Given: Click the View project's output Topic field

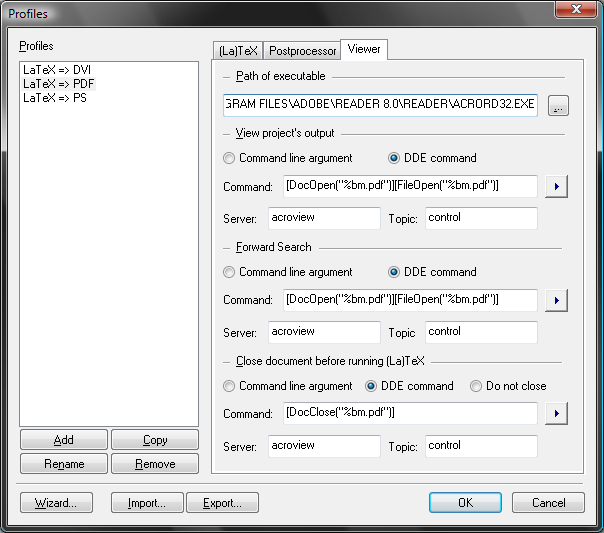Looking at the screenshot, I should pyautogui.click(x=481, y=218).
